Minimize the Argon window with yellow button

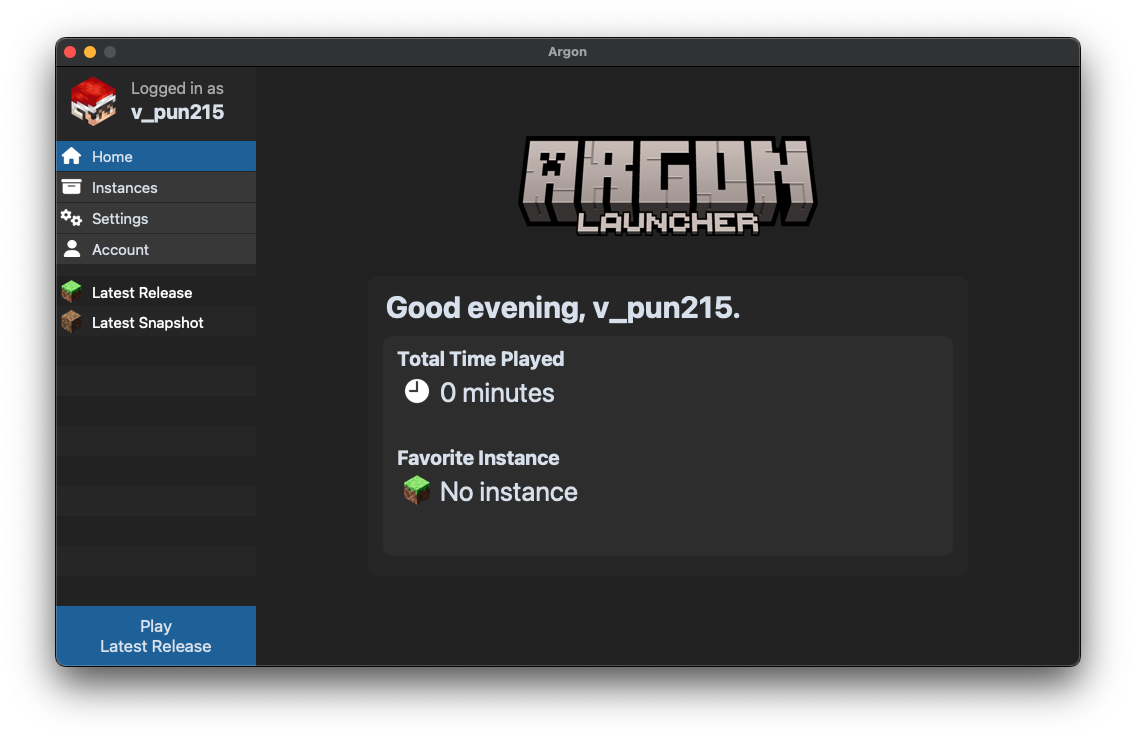click(x=90, y=52)
